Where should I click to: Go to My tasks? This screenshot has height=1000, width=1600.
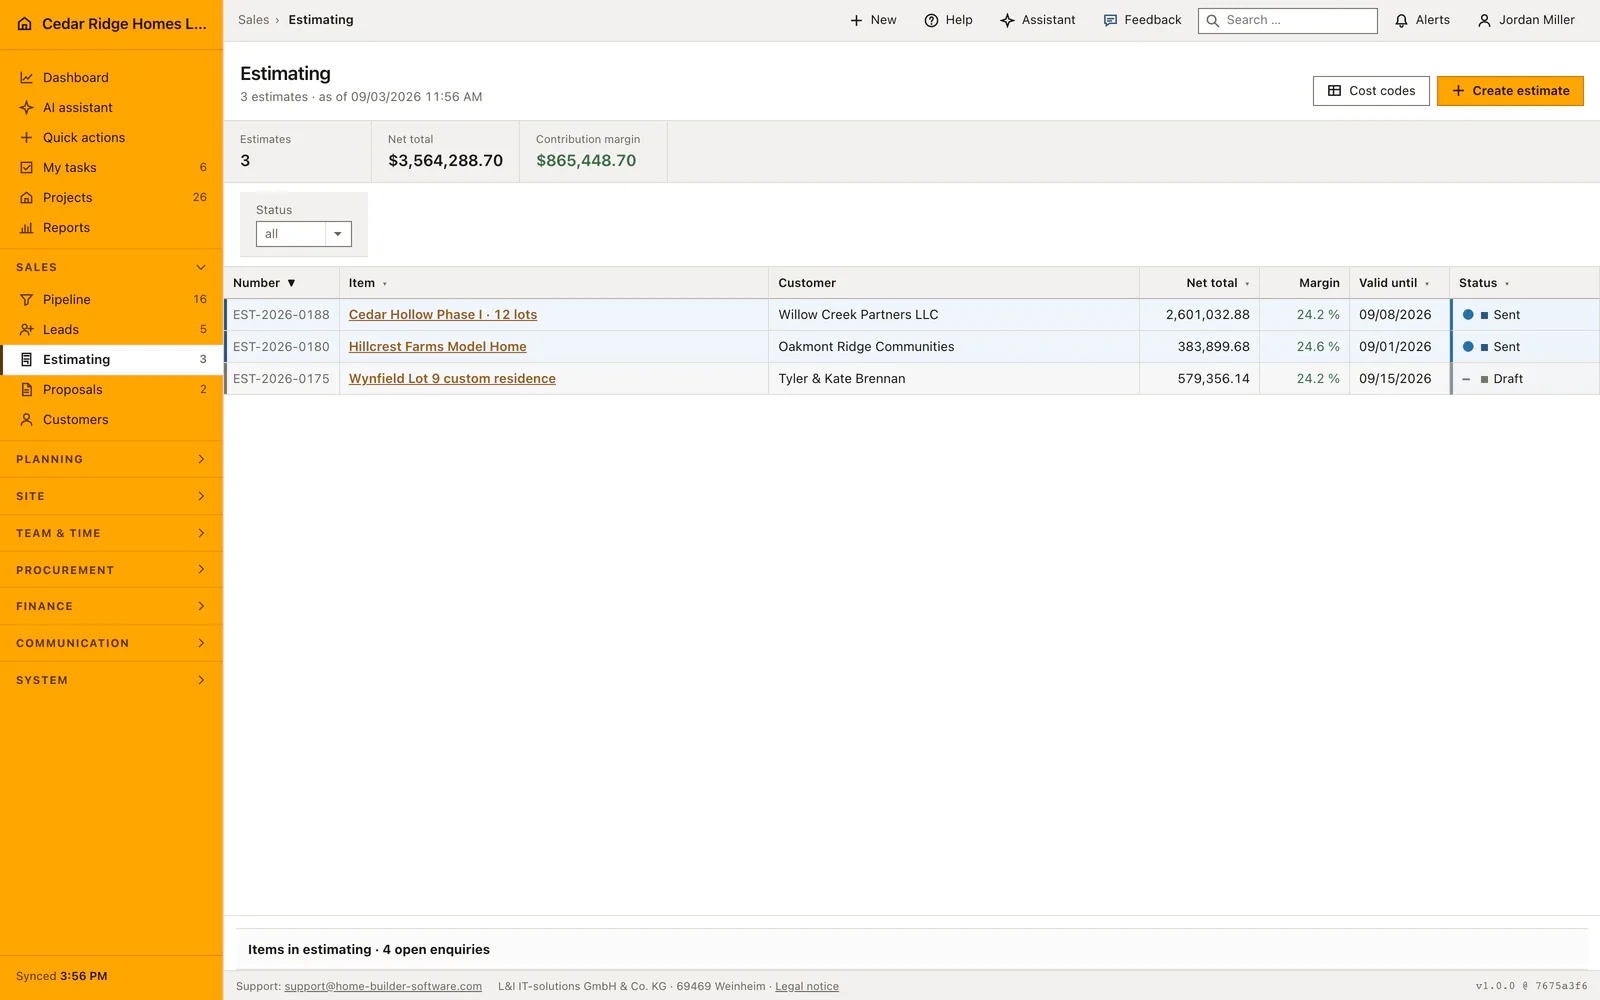(111, 167)
